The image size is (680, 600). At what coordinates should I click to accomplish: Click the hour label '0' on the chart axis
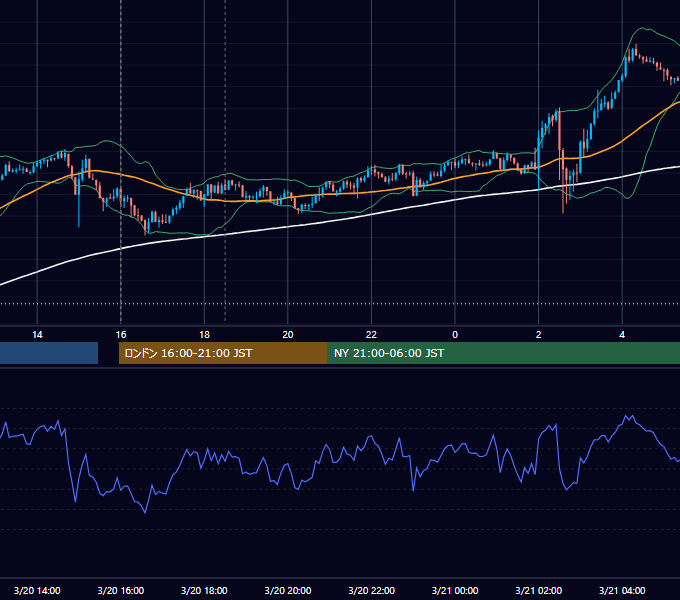455,335
